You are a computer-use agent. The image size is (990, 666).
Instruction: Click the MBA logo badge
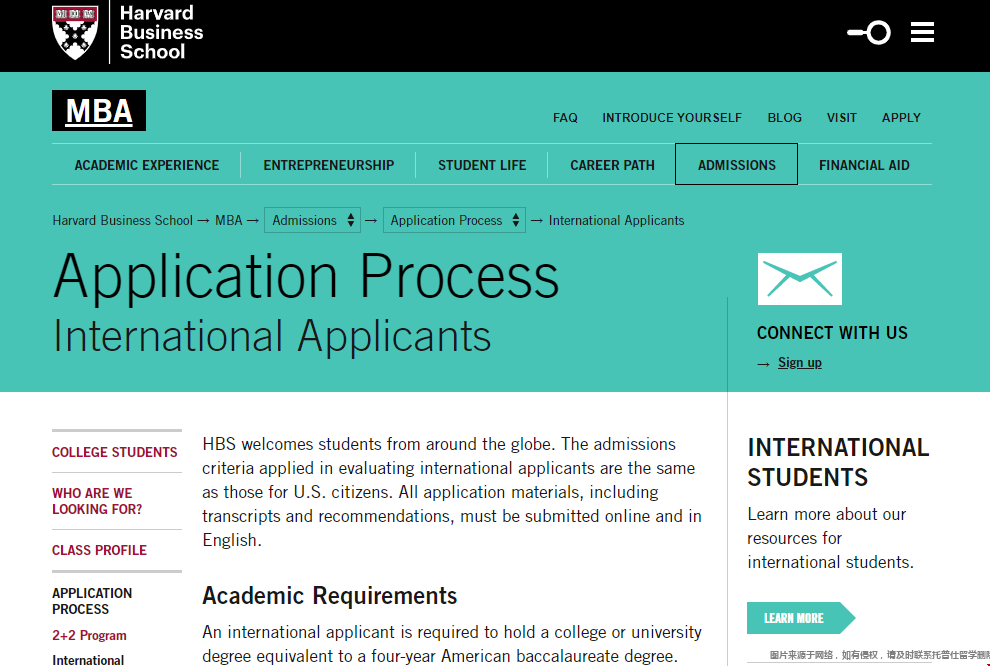[99, 110]
